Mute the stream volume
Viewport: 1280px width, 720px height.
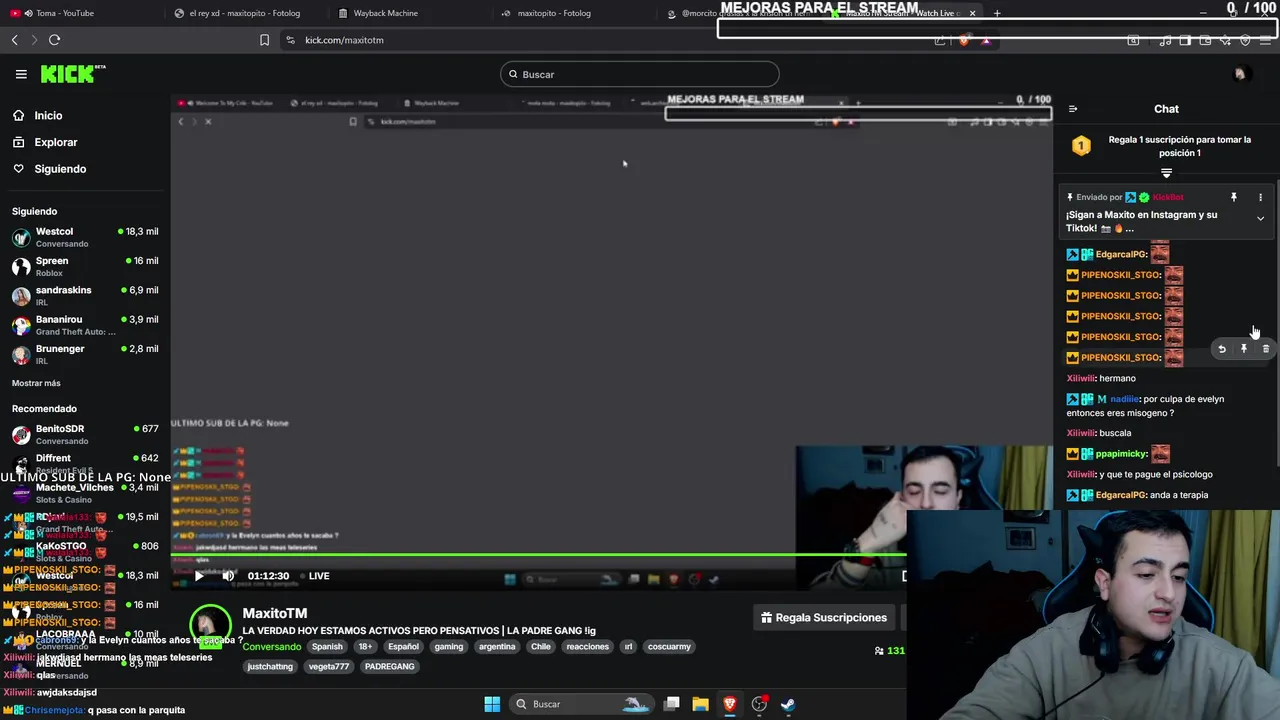coord(228,576)
